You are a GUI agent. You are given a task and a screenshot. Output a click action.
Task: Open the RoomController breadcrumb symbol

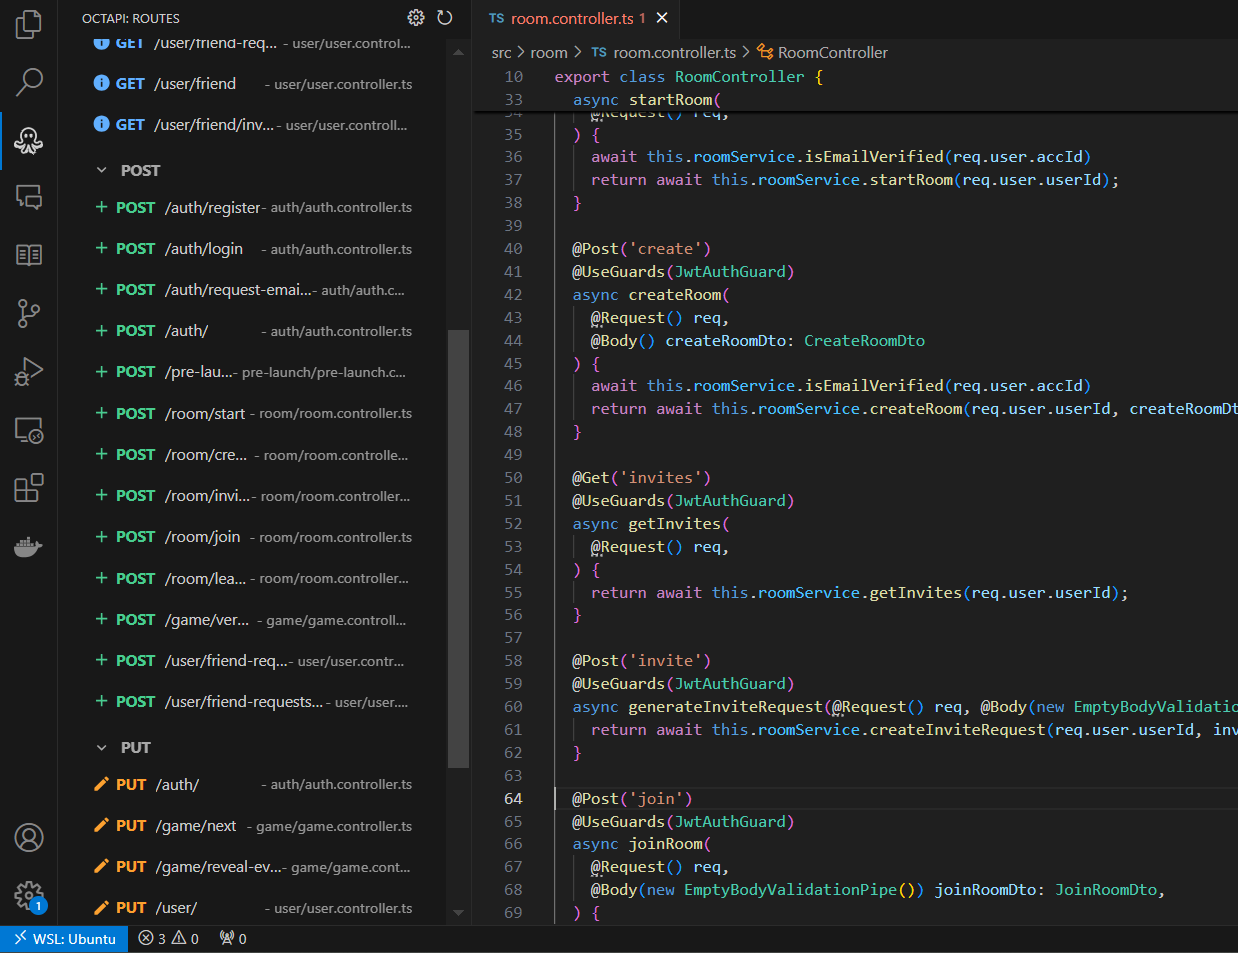point(822,52)
